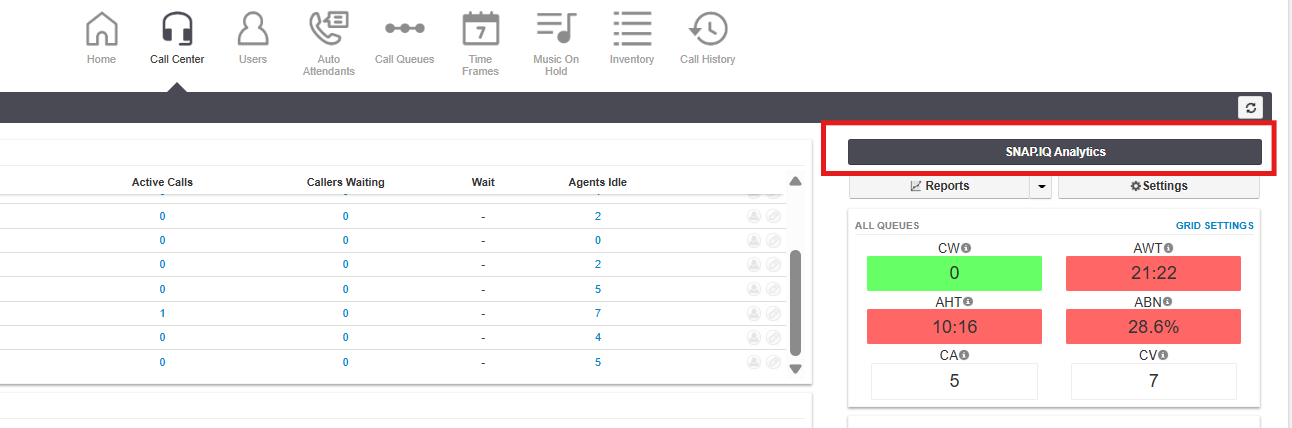
Task: Click the green CW tile showing 0
Action: [x=954, y=273]
